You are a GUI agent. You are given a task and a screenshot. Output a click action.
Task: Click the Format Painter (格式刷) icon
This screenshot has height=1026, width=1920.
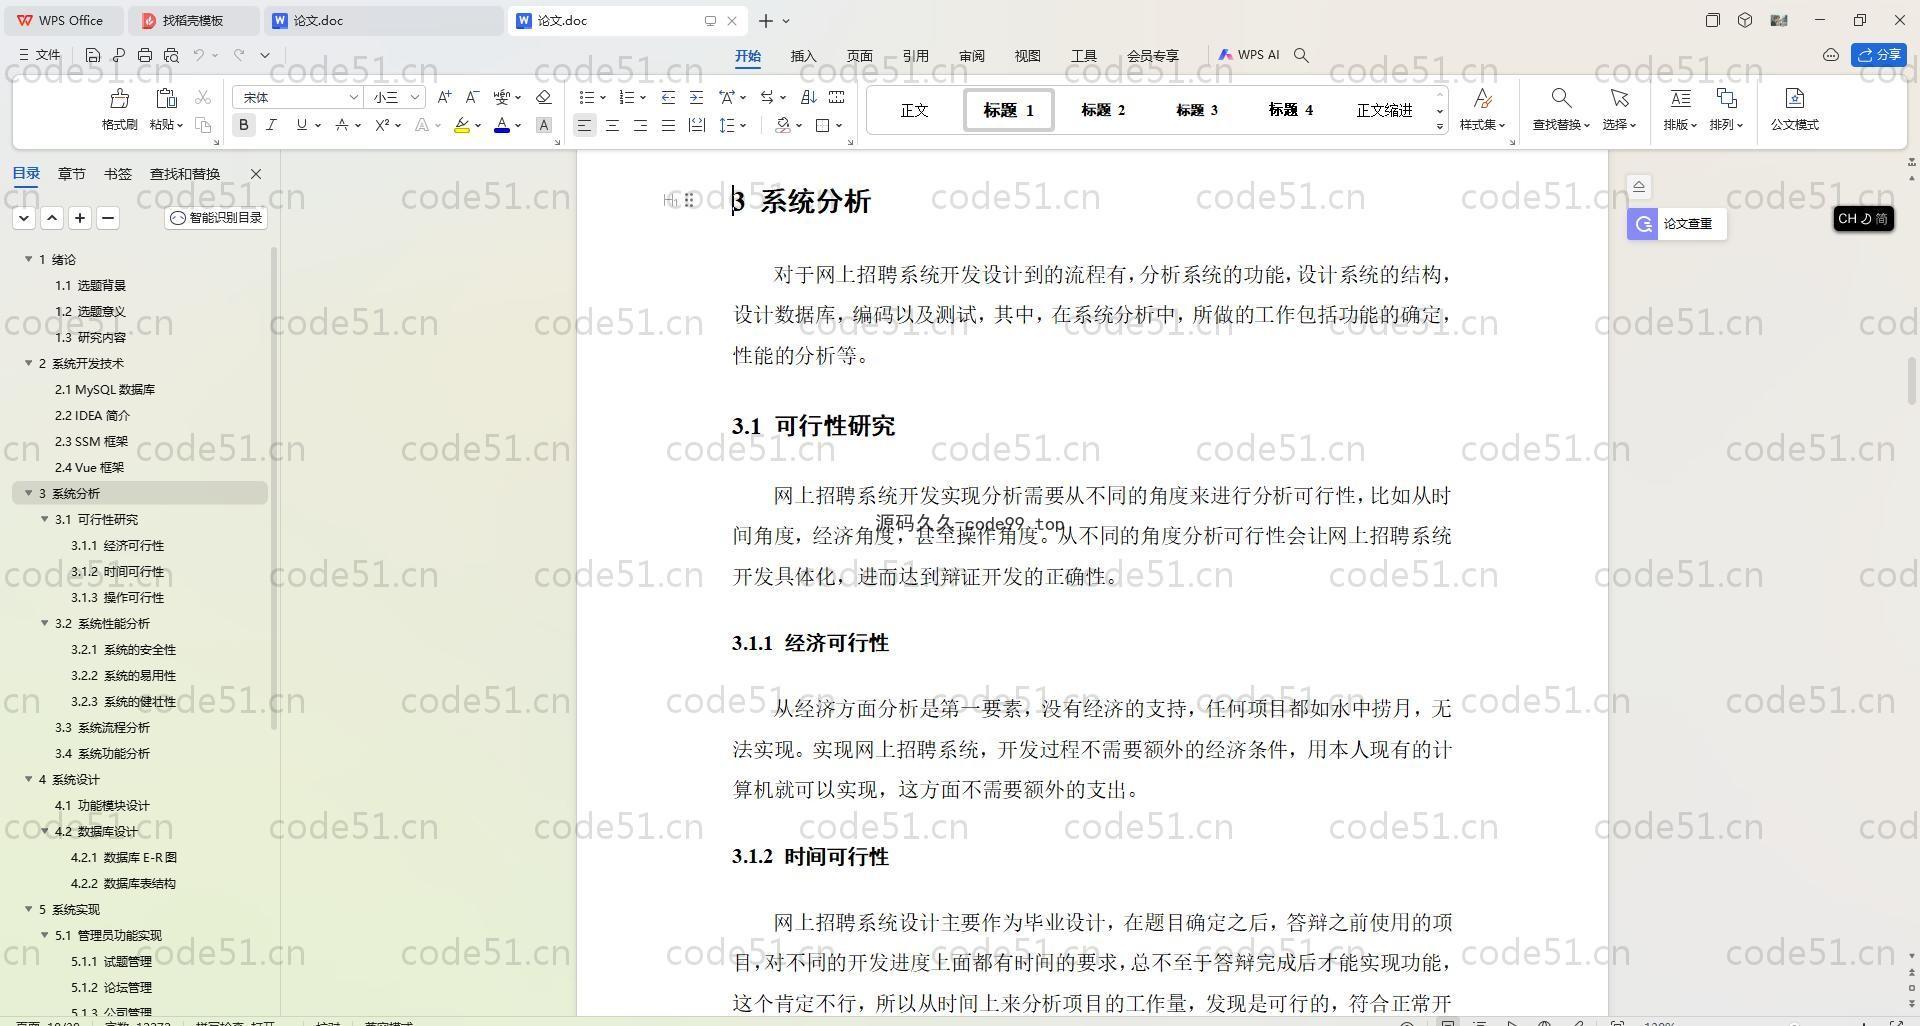click(119, 98)
